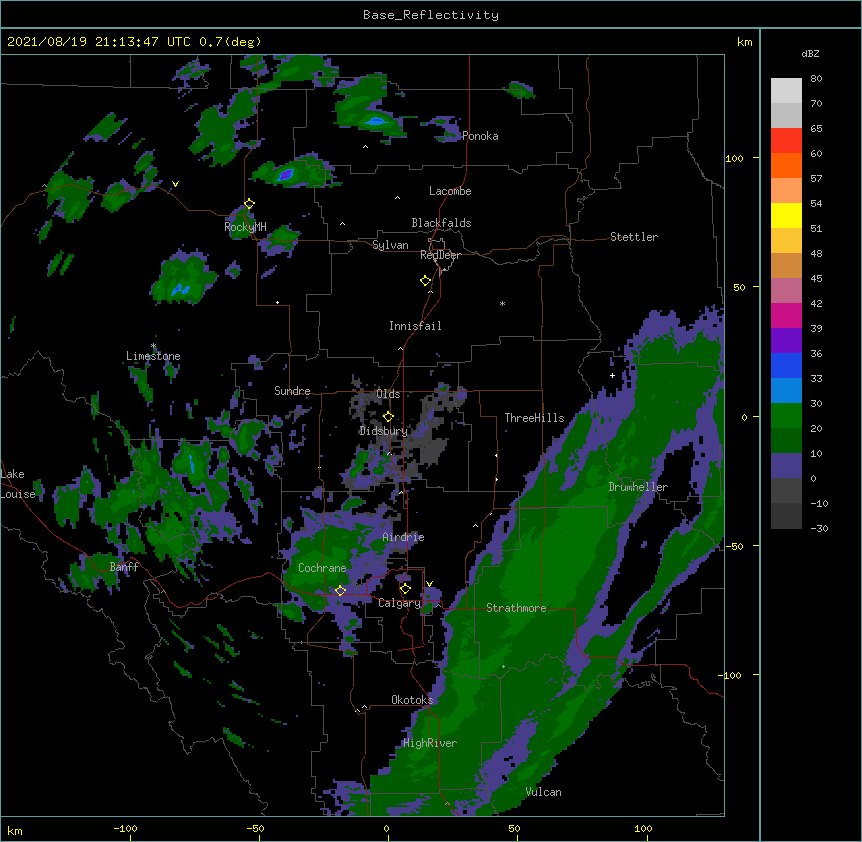
Task: Click the ThreeHills town label
Action: click(x=534, y=418)
